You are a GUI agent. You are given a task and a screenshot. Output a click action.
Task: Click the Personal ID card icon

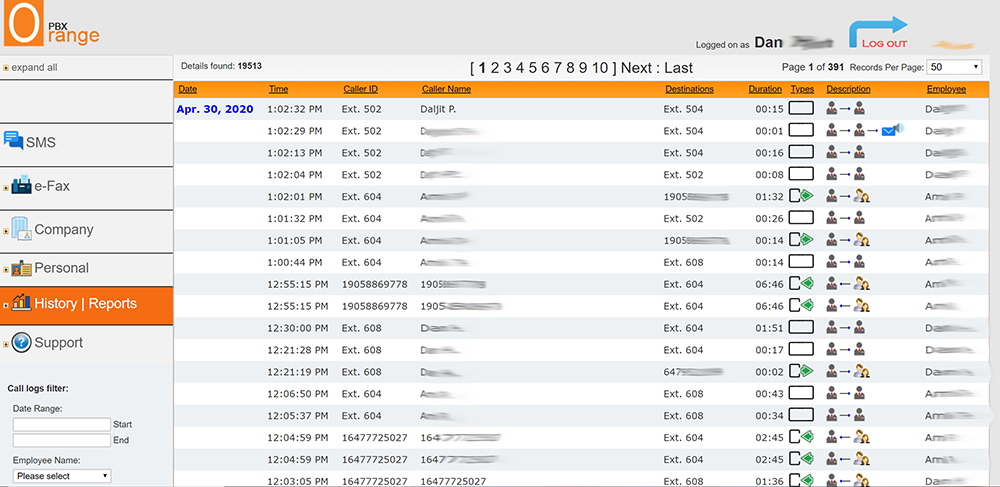21,268
